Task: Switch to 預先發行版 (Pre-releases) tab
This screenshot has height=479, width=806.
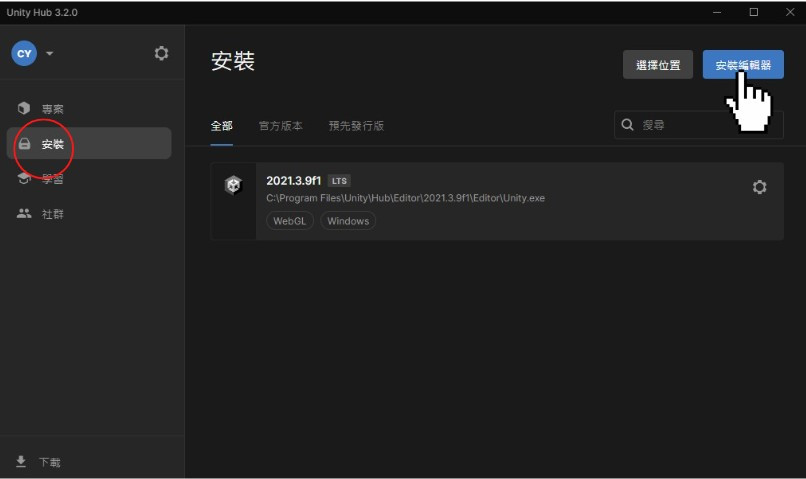Action: pyautogui.click(x=356, y=126)
